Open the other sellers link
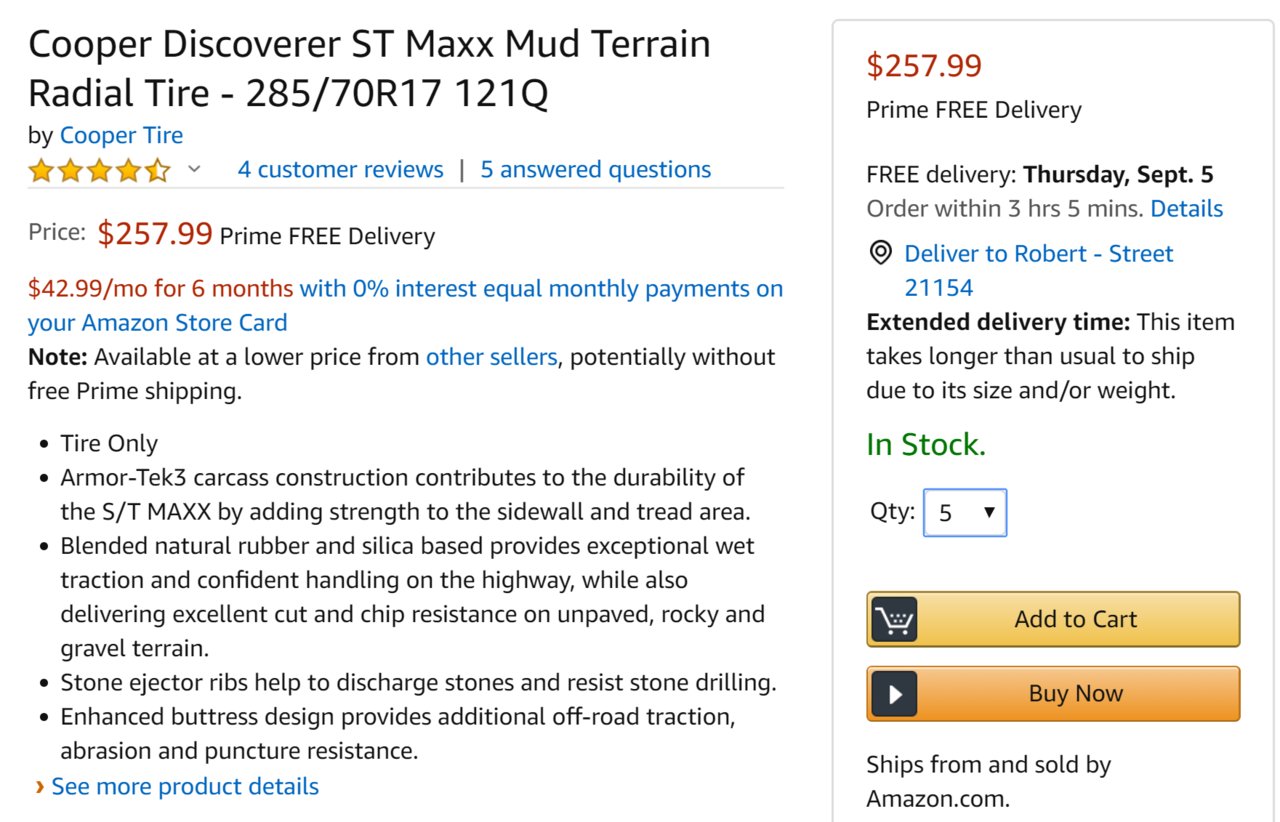1280x822 pixels. [x=491, y=357]
